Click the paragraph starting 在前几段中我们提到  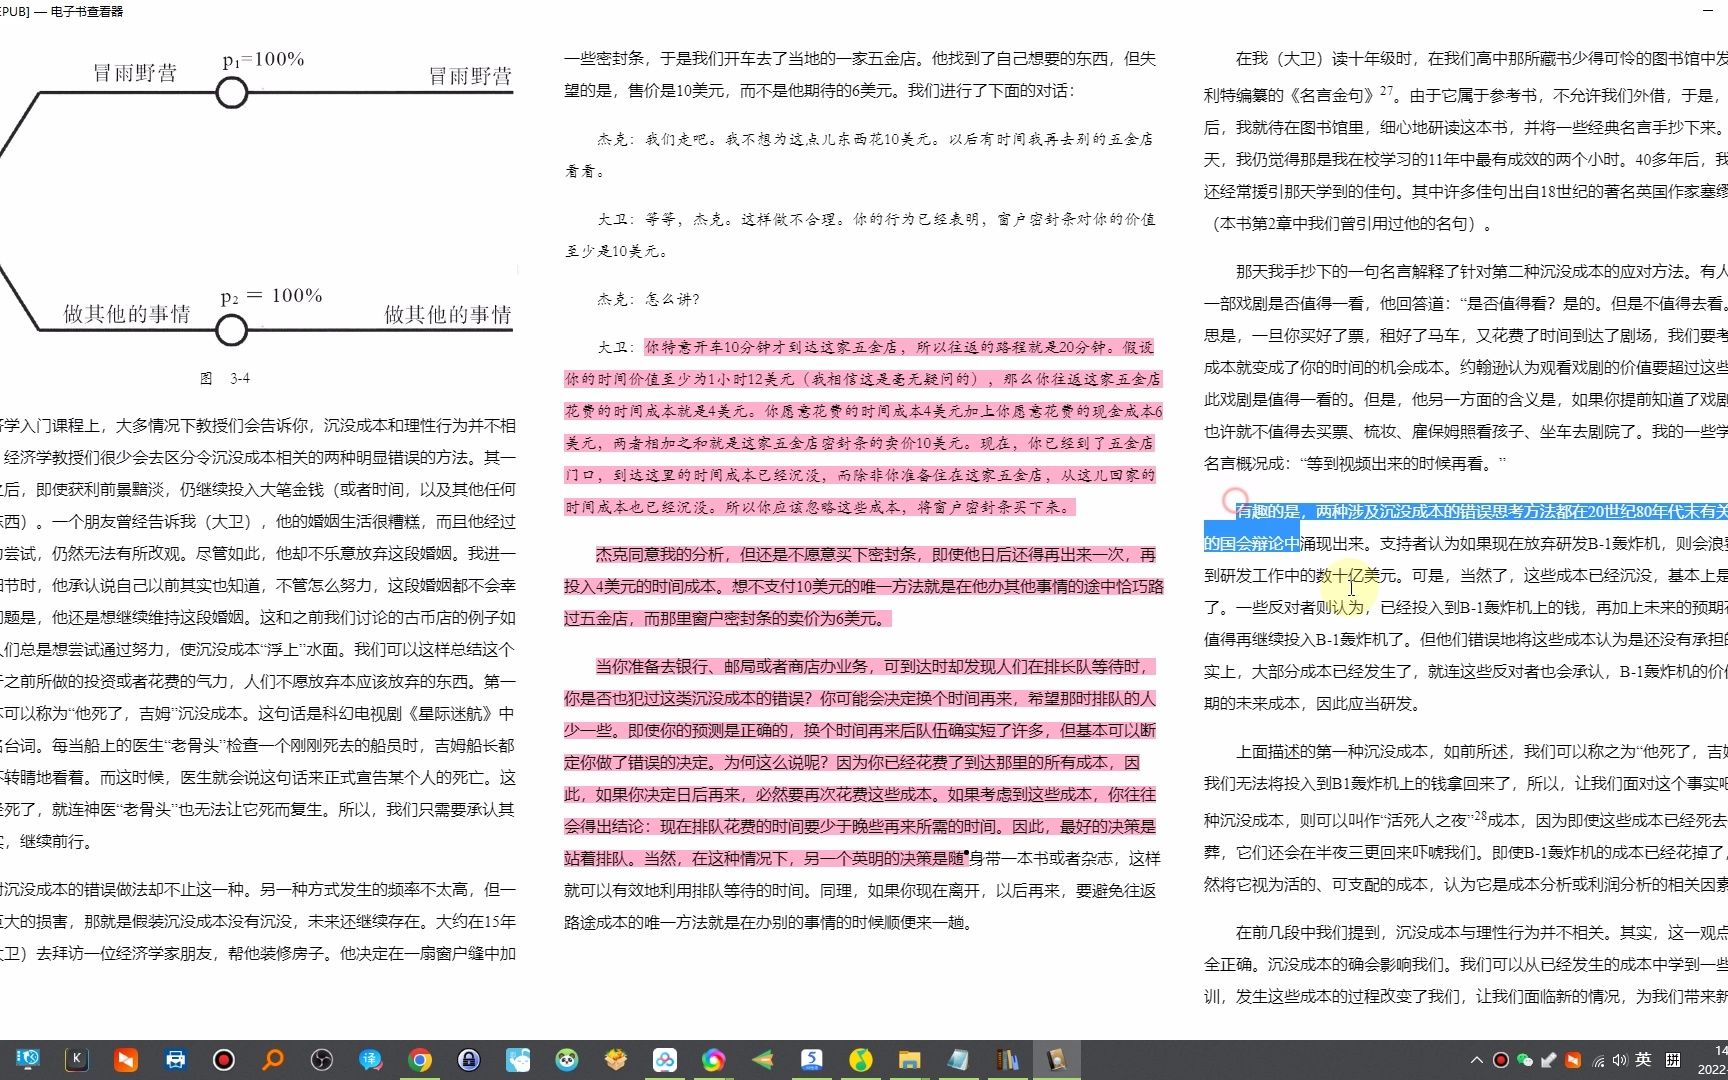pos(1466,965)
